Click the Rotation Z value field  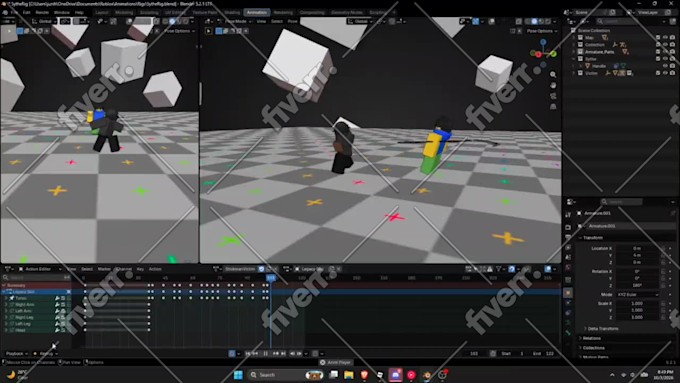638,285
